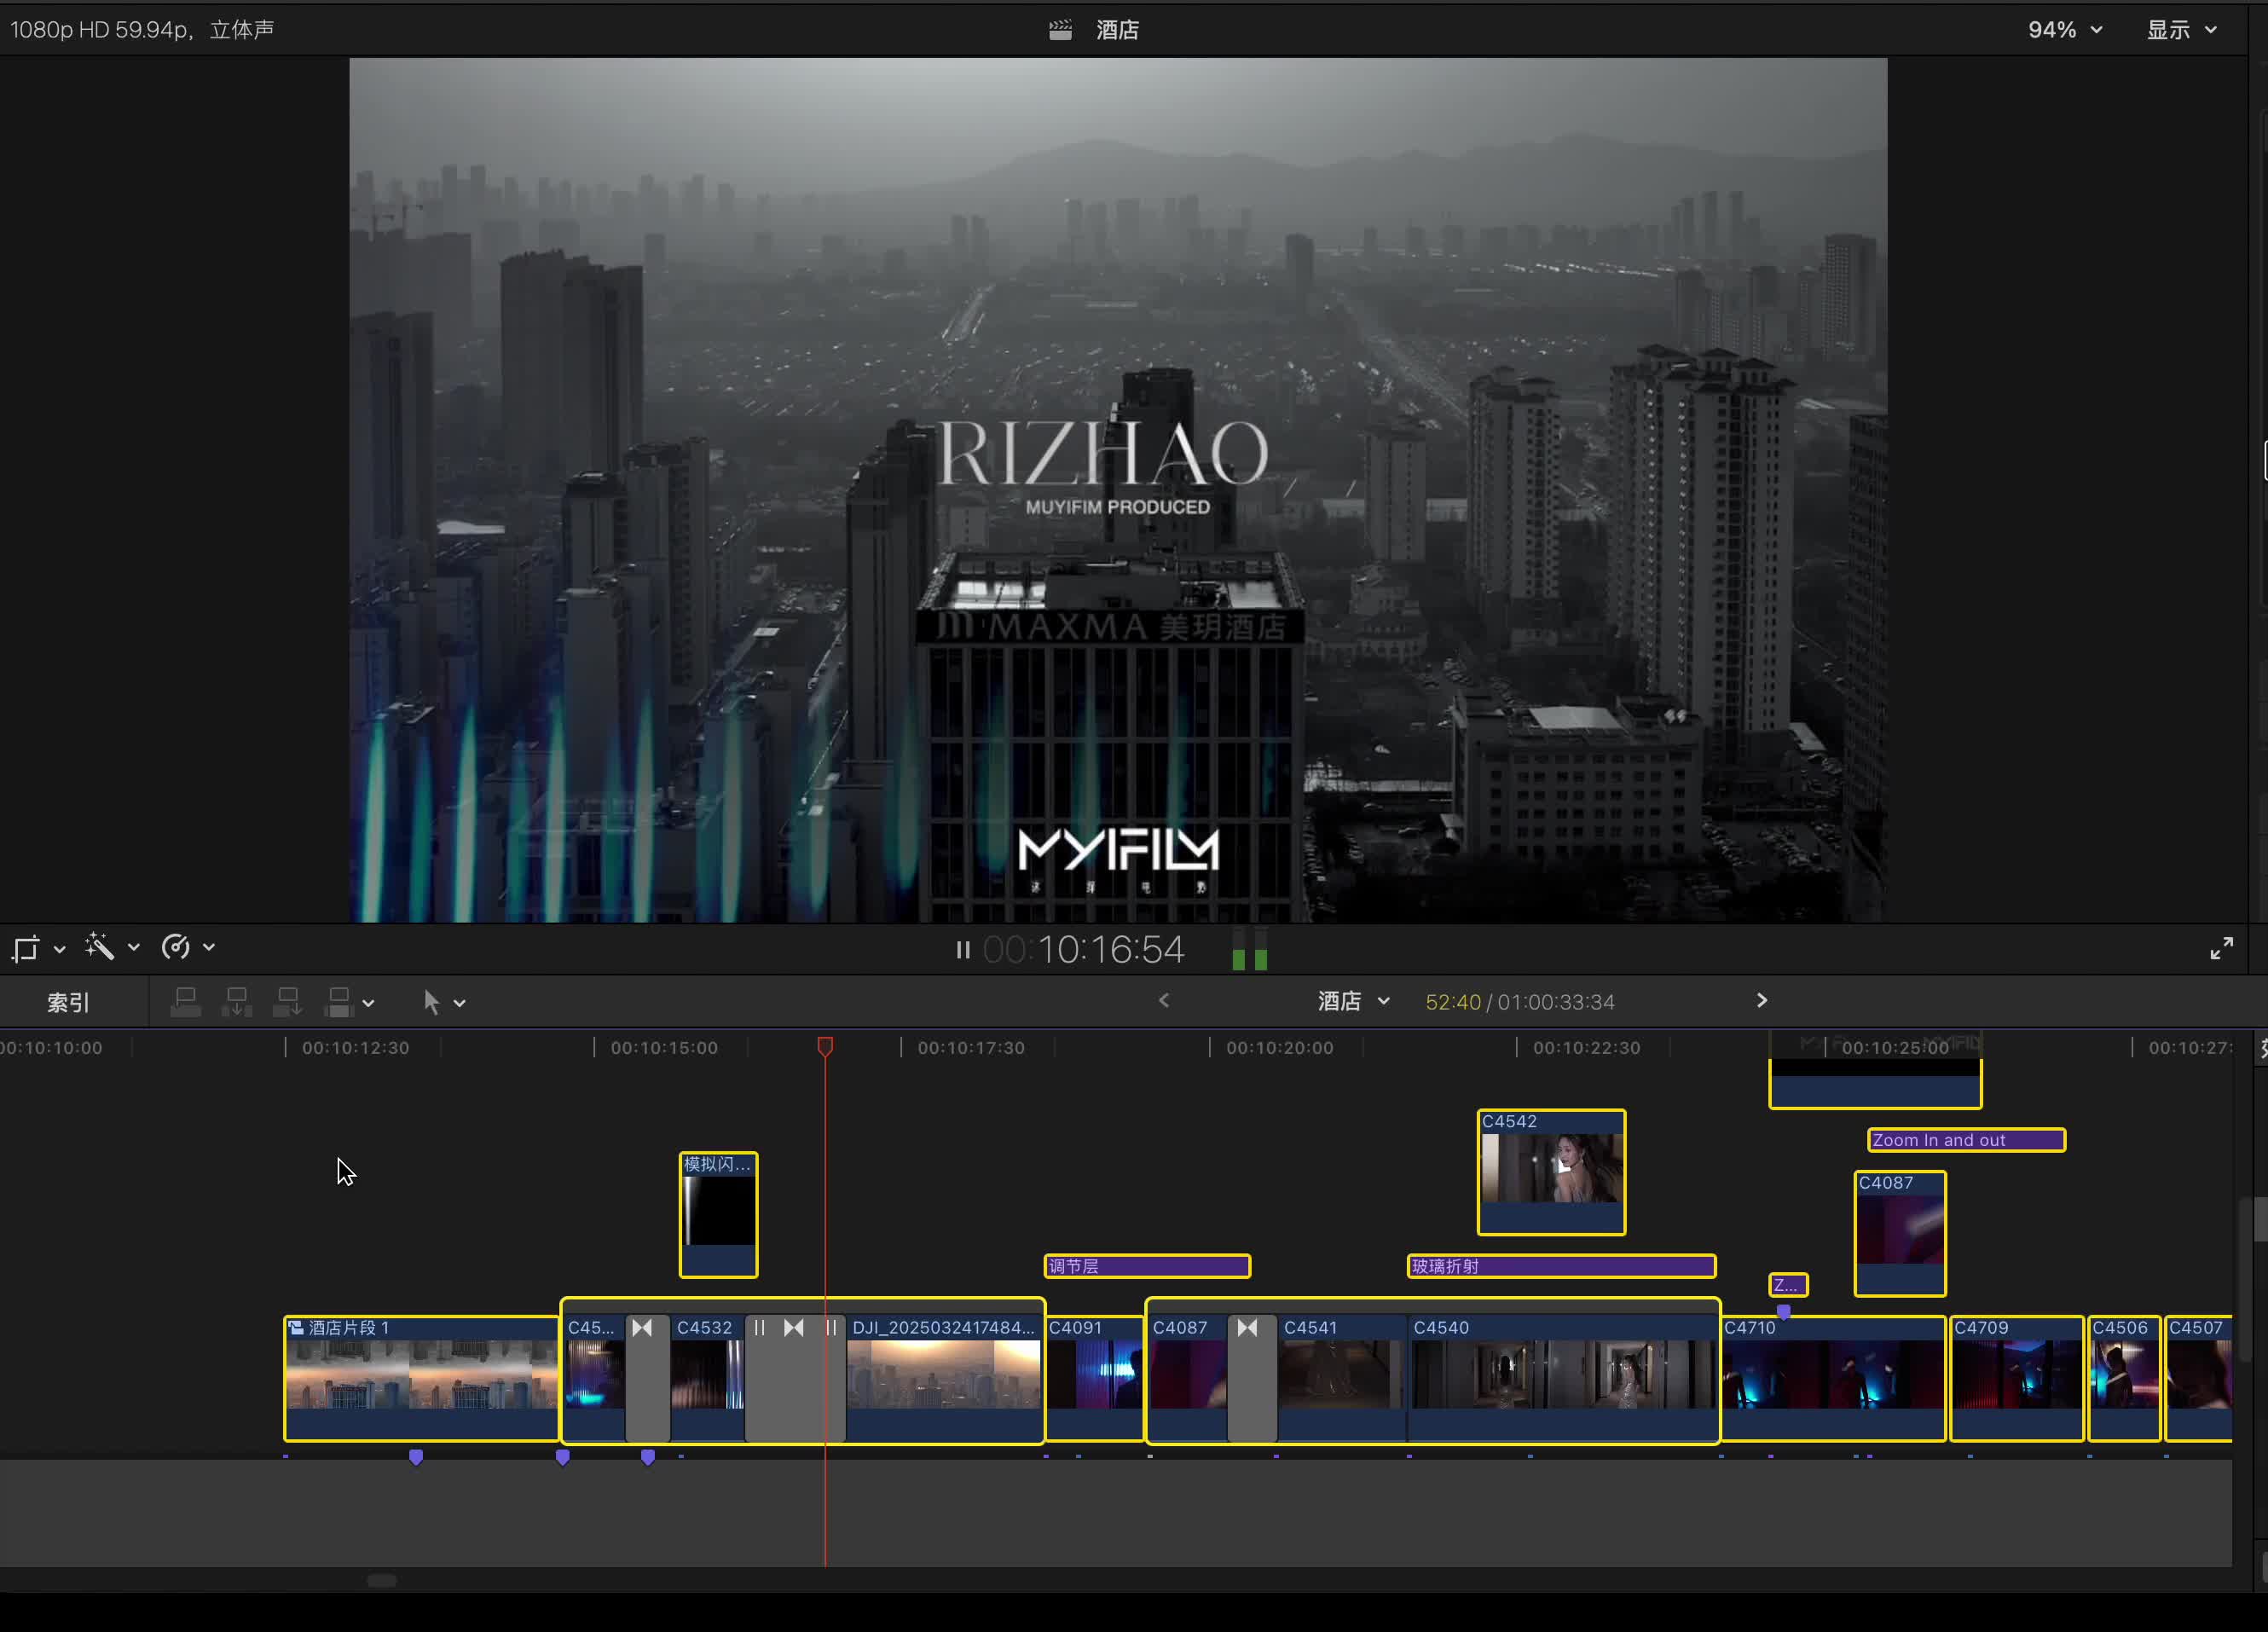Open the magic wand enhancements icon

coord(99,946)
